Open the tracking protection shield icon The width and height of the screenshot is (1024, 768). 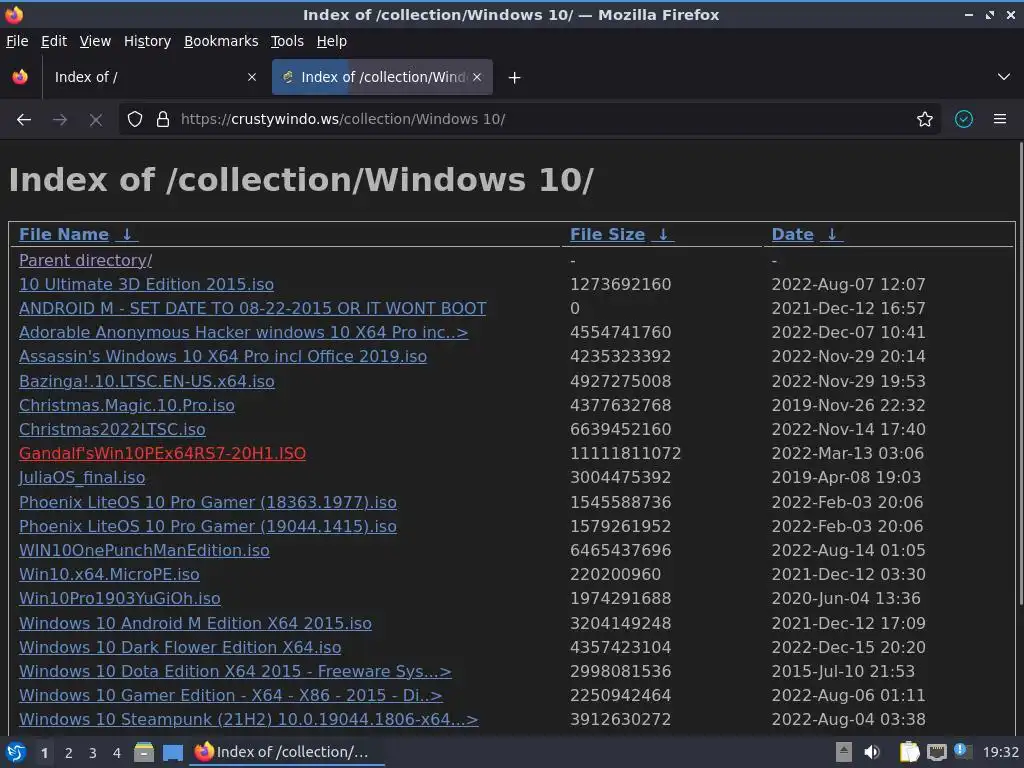click(135, 120)
